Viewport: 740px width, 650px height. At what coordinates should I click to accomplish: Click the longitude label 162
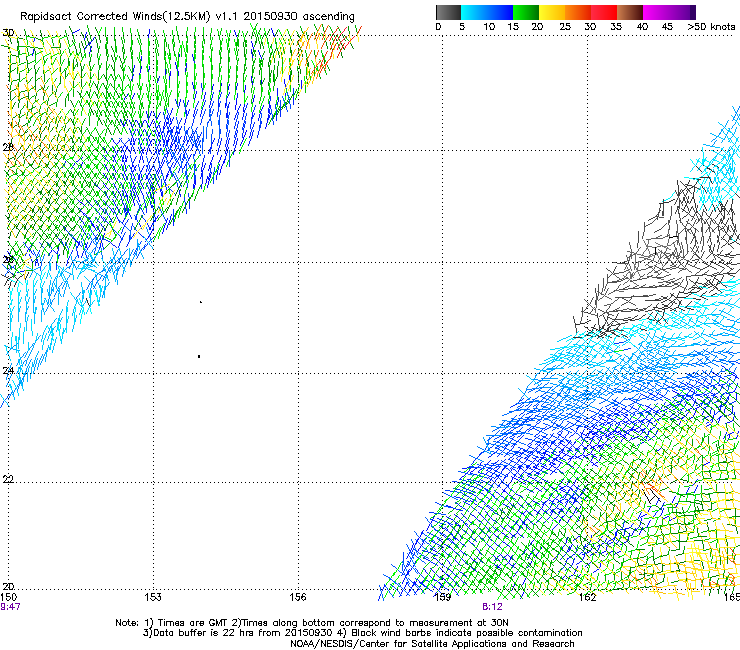click(587, 597)
